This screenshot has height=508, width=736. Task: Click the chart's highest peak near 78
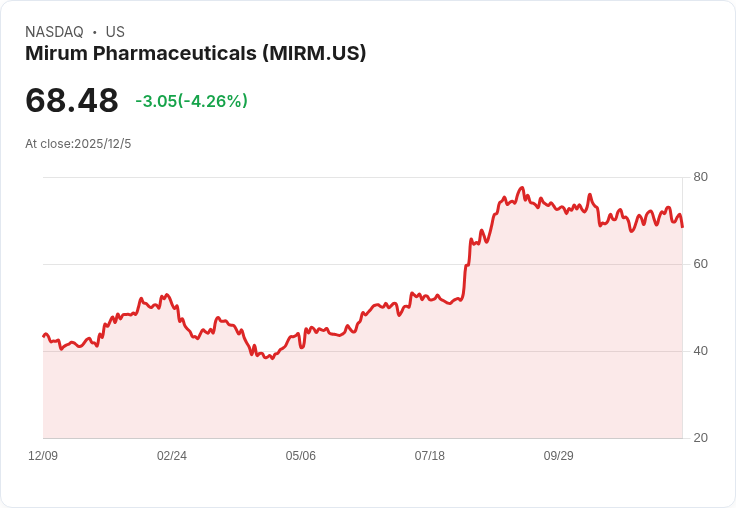pyautogui.click(x=521, y=188)
